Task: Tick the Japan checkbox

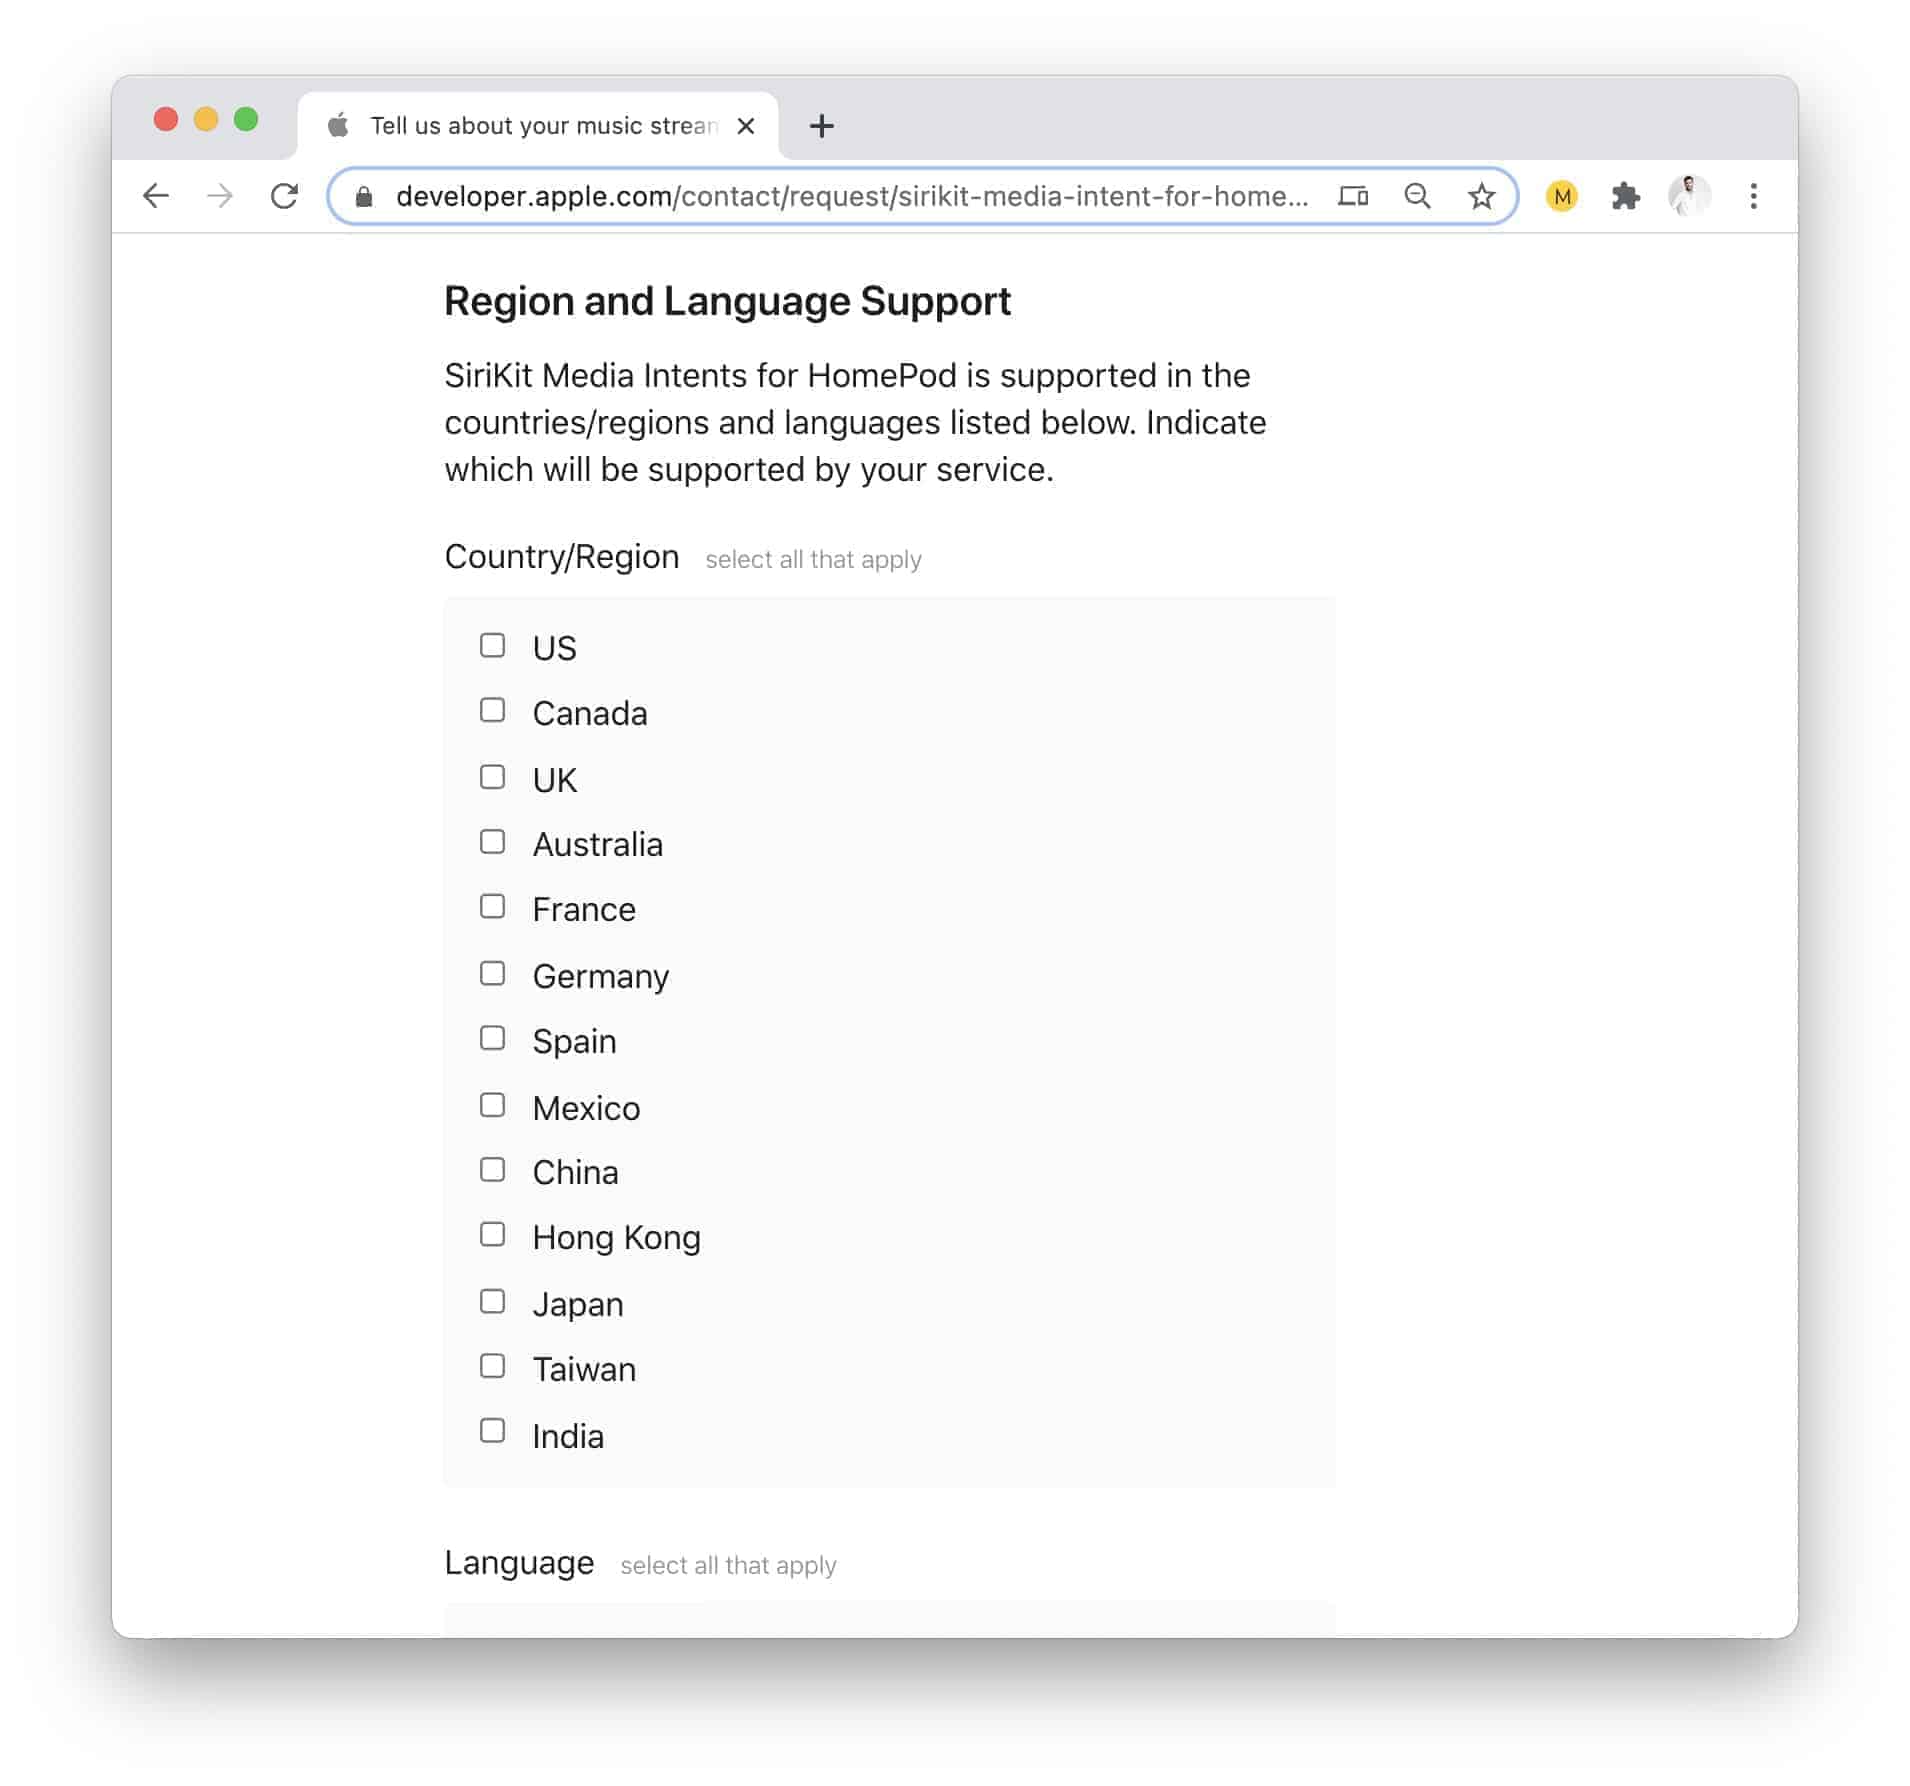Action: 492,1302
